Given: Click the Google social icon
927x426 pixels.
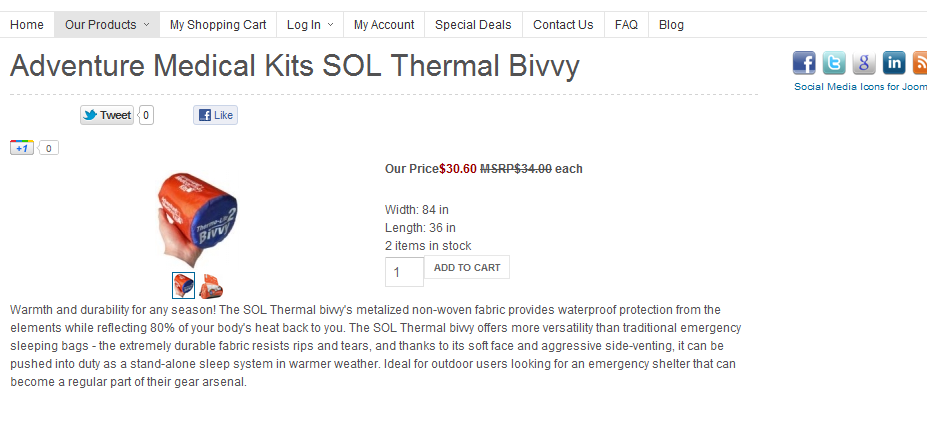Looking at the screenshot, I should (864, 63).
